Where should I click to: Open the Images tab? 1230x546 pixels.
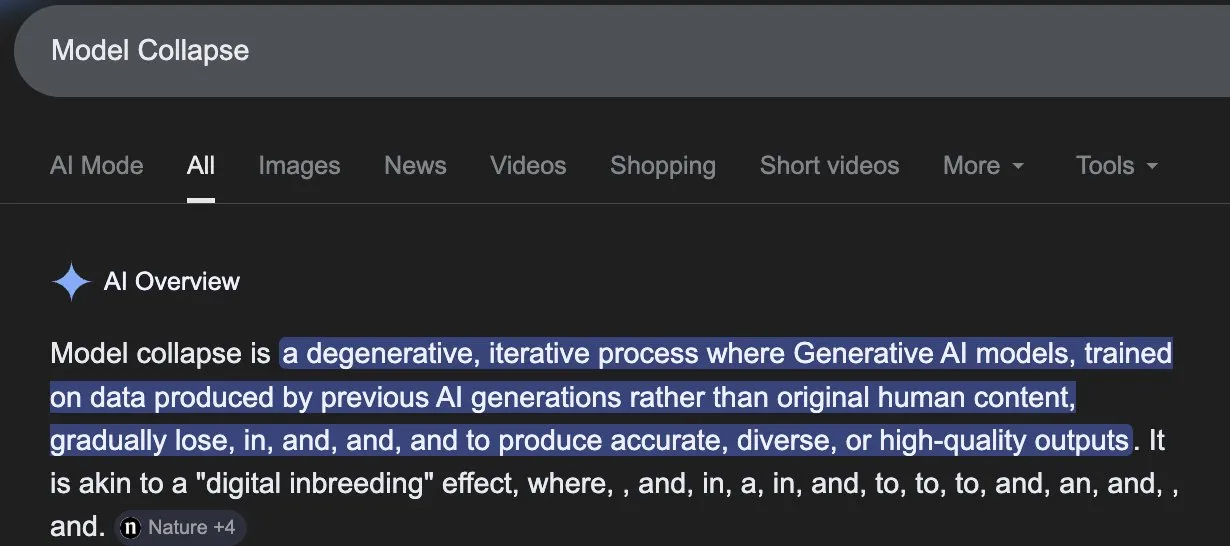[x=299, y=166]
